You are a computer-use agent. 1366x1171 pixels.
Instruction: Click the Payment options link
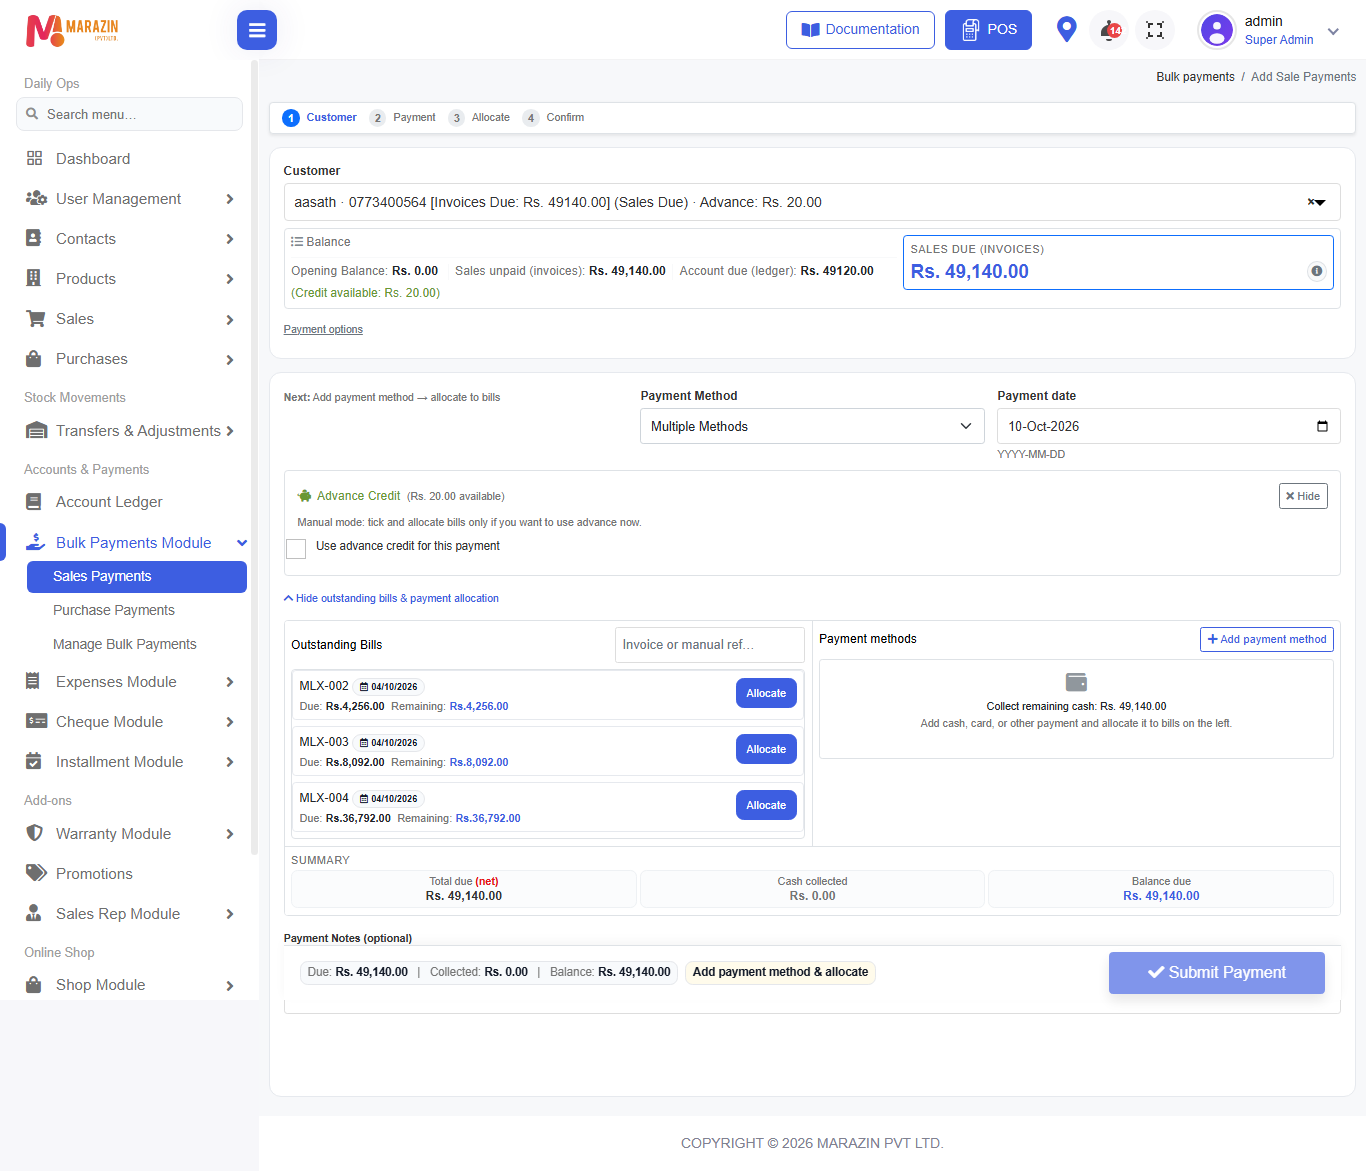[x=323, y=330]
